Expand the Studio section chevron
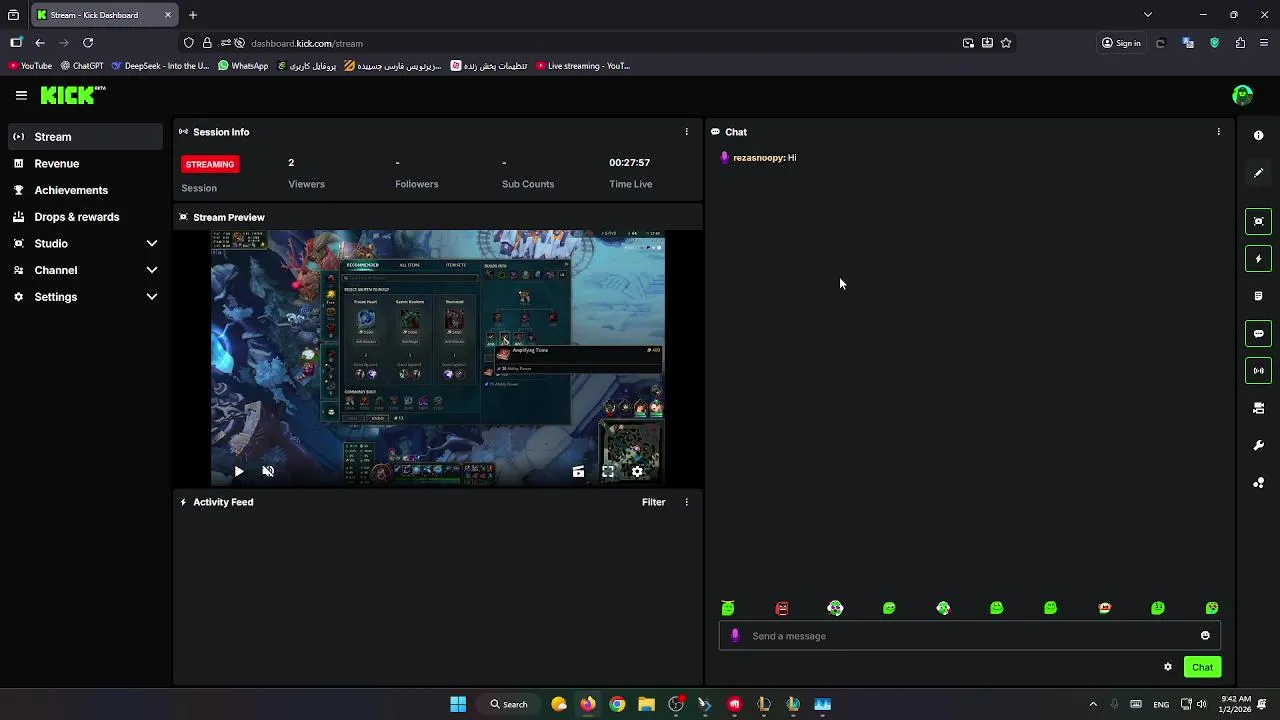 click(x=152, y=243)
